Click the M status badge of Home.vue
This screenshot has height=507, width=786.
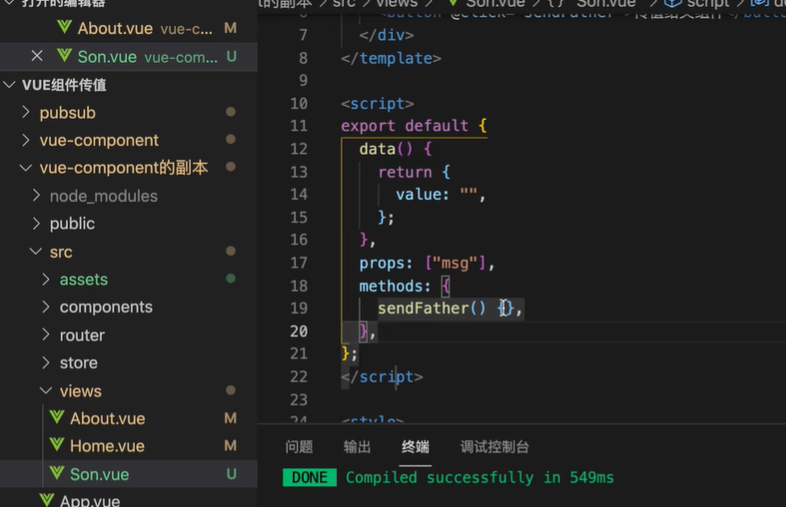click(231, 445)
